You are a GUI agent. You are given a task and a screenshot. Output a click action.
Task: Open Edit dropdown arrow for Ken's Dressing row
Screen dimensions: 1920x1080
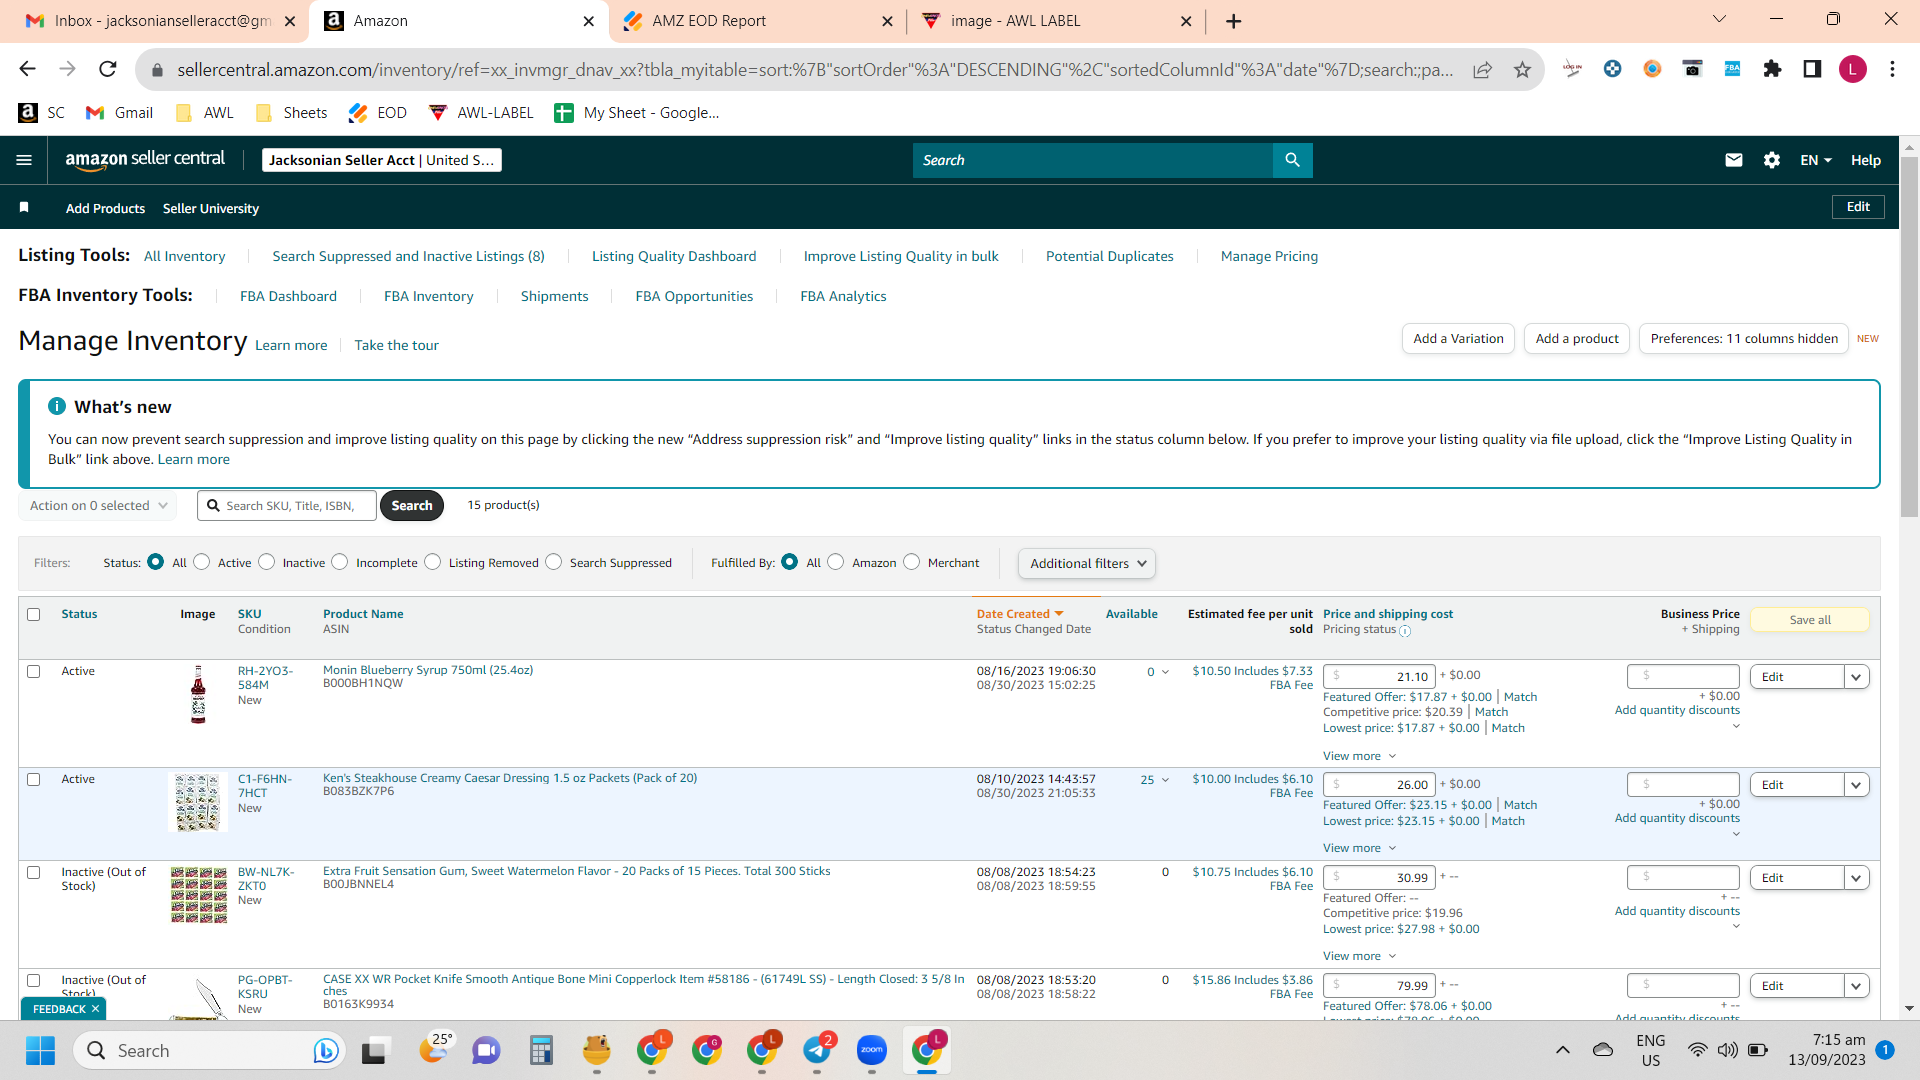[1857, 785]
